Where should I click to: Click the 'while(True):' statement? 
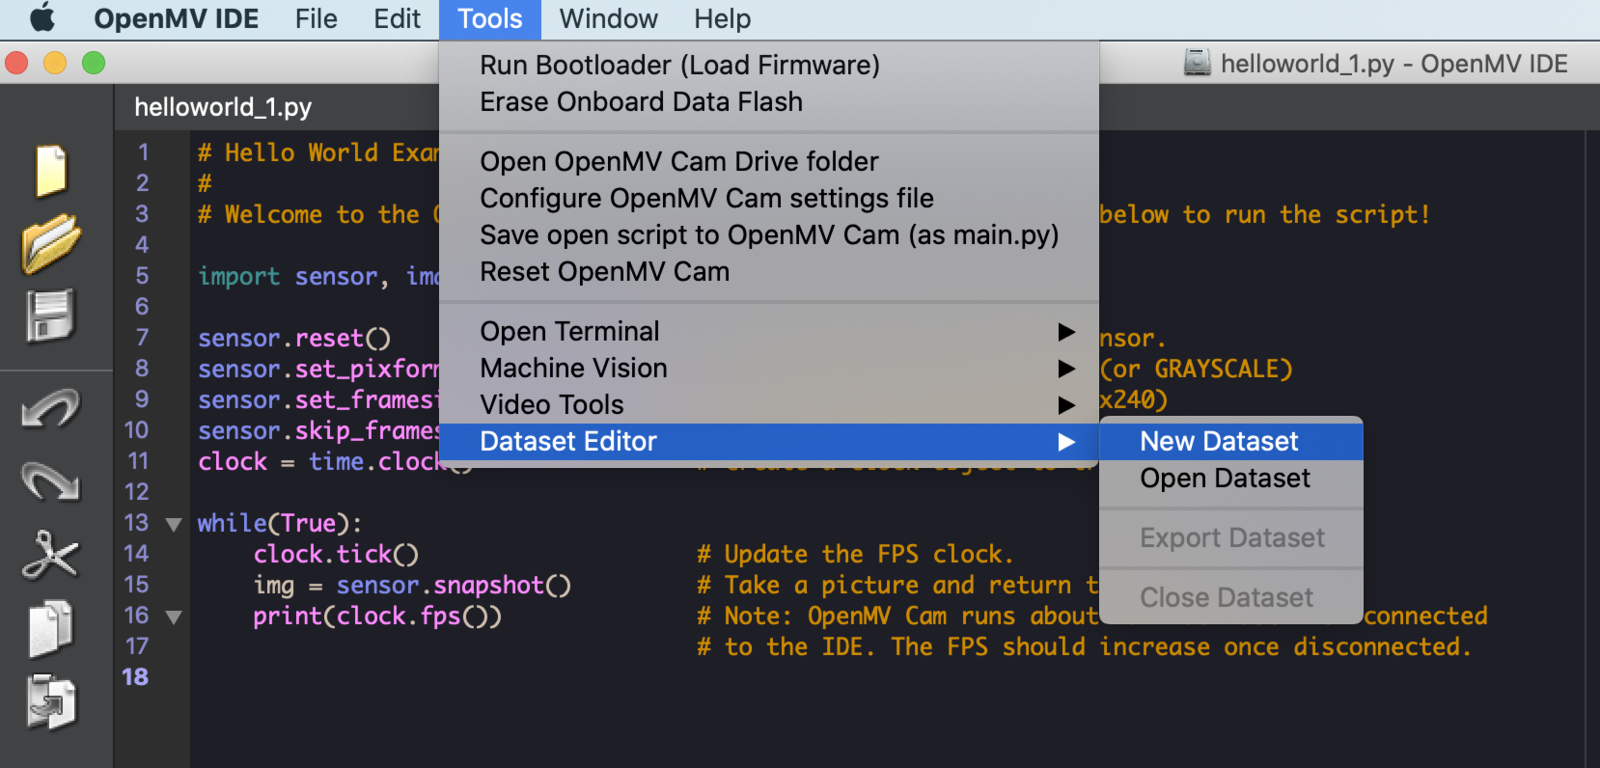point(279,523)
